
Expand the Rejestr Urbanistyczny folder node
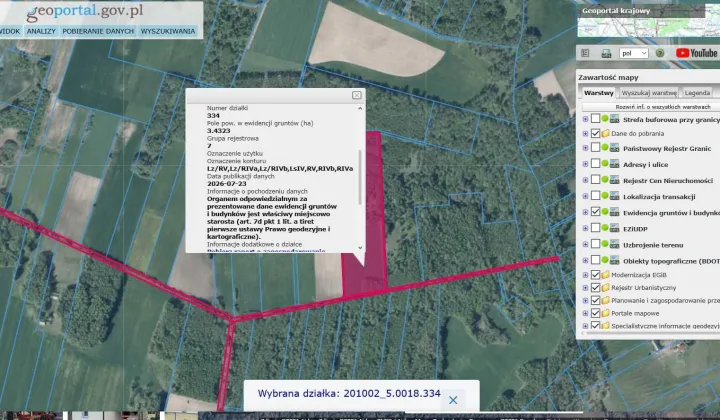(x=585, y=288)
